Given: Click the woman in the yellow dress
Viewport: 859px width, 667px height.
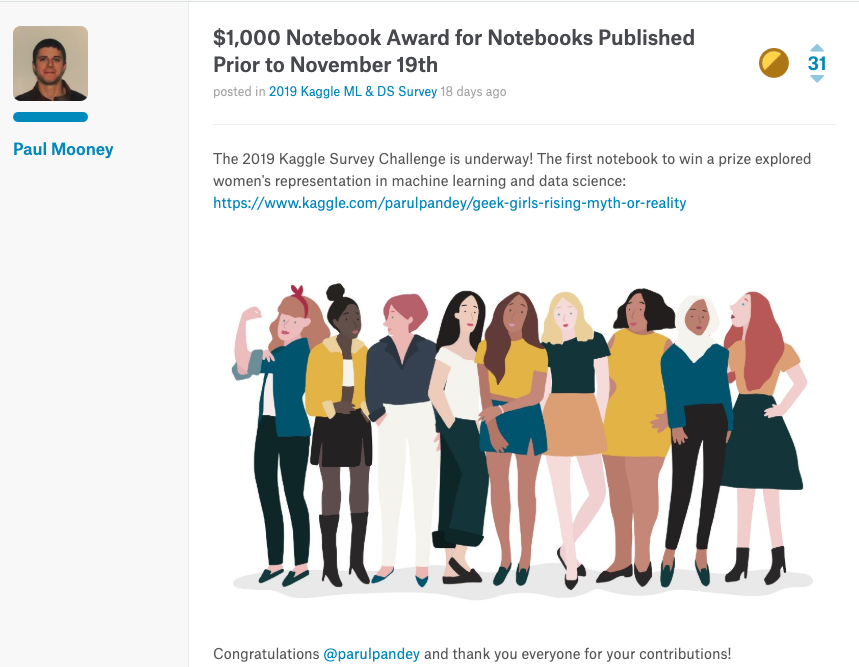Looking at the screenshot, I should 635,400.
